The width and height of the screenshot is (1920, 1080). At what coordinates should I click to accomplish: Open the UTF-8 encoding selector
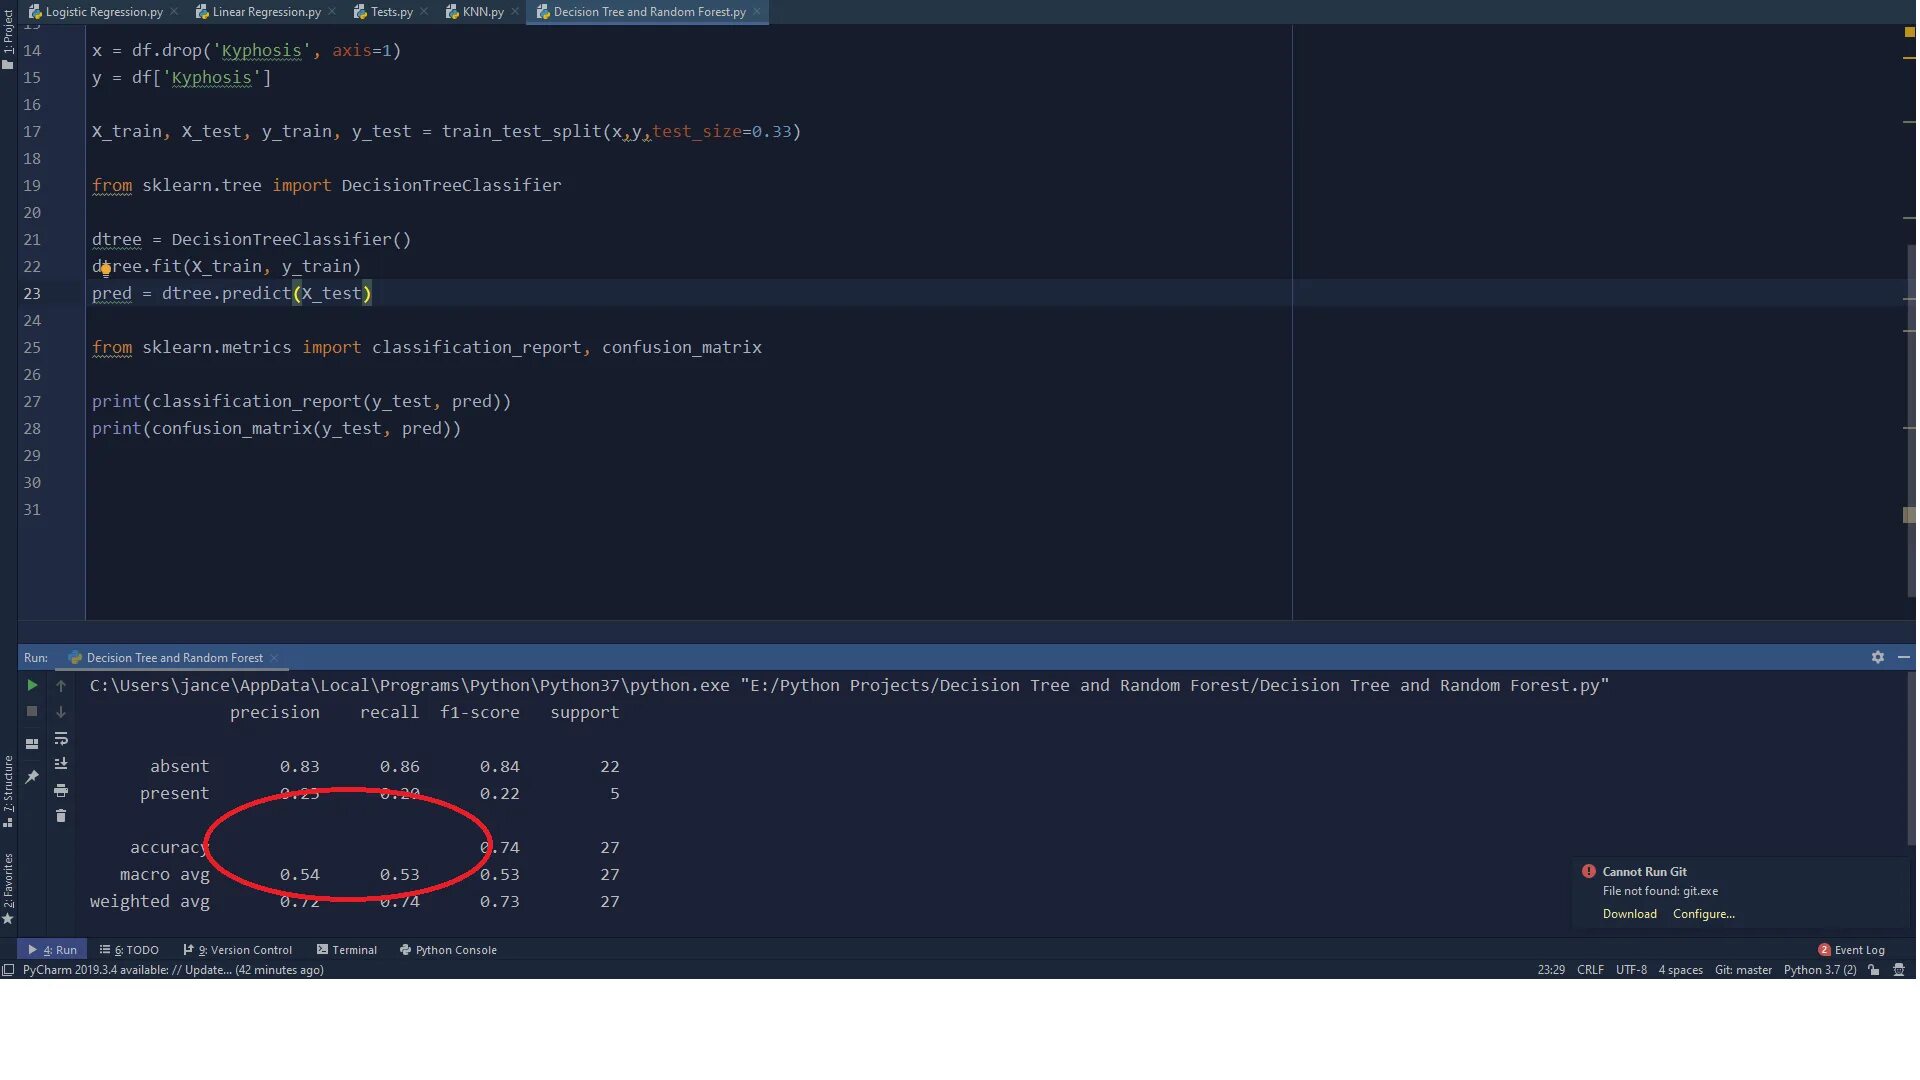1631,970
